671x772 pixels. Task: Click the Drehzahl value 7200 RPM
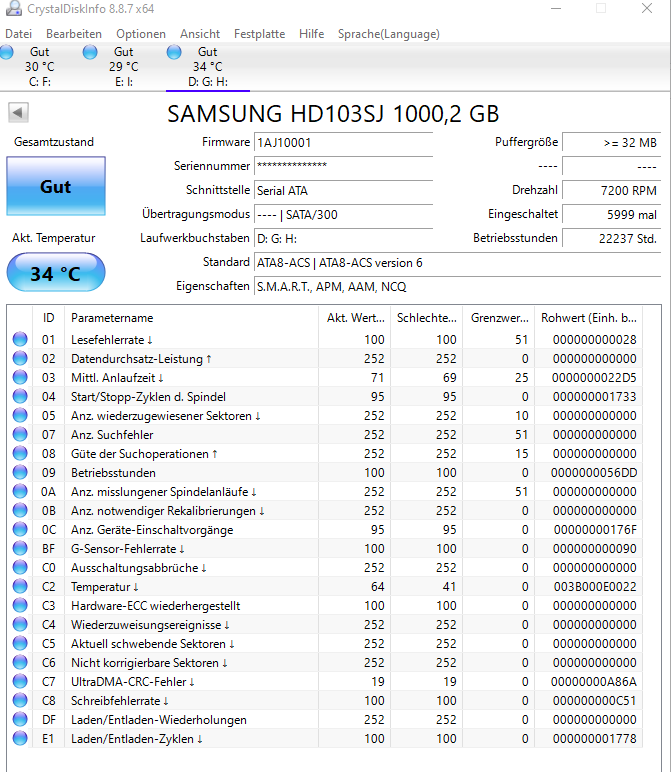(611, 191)
